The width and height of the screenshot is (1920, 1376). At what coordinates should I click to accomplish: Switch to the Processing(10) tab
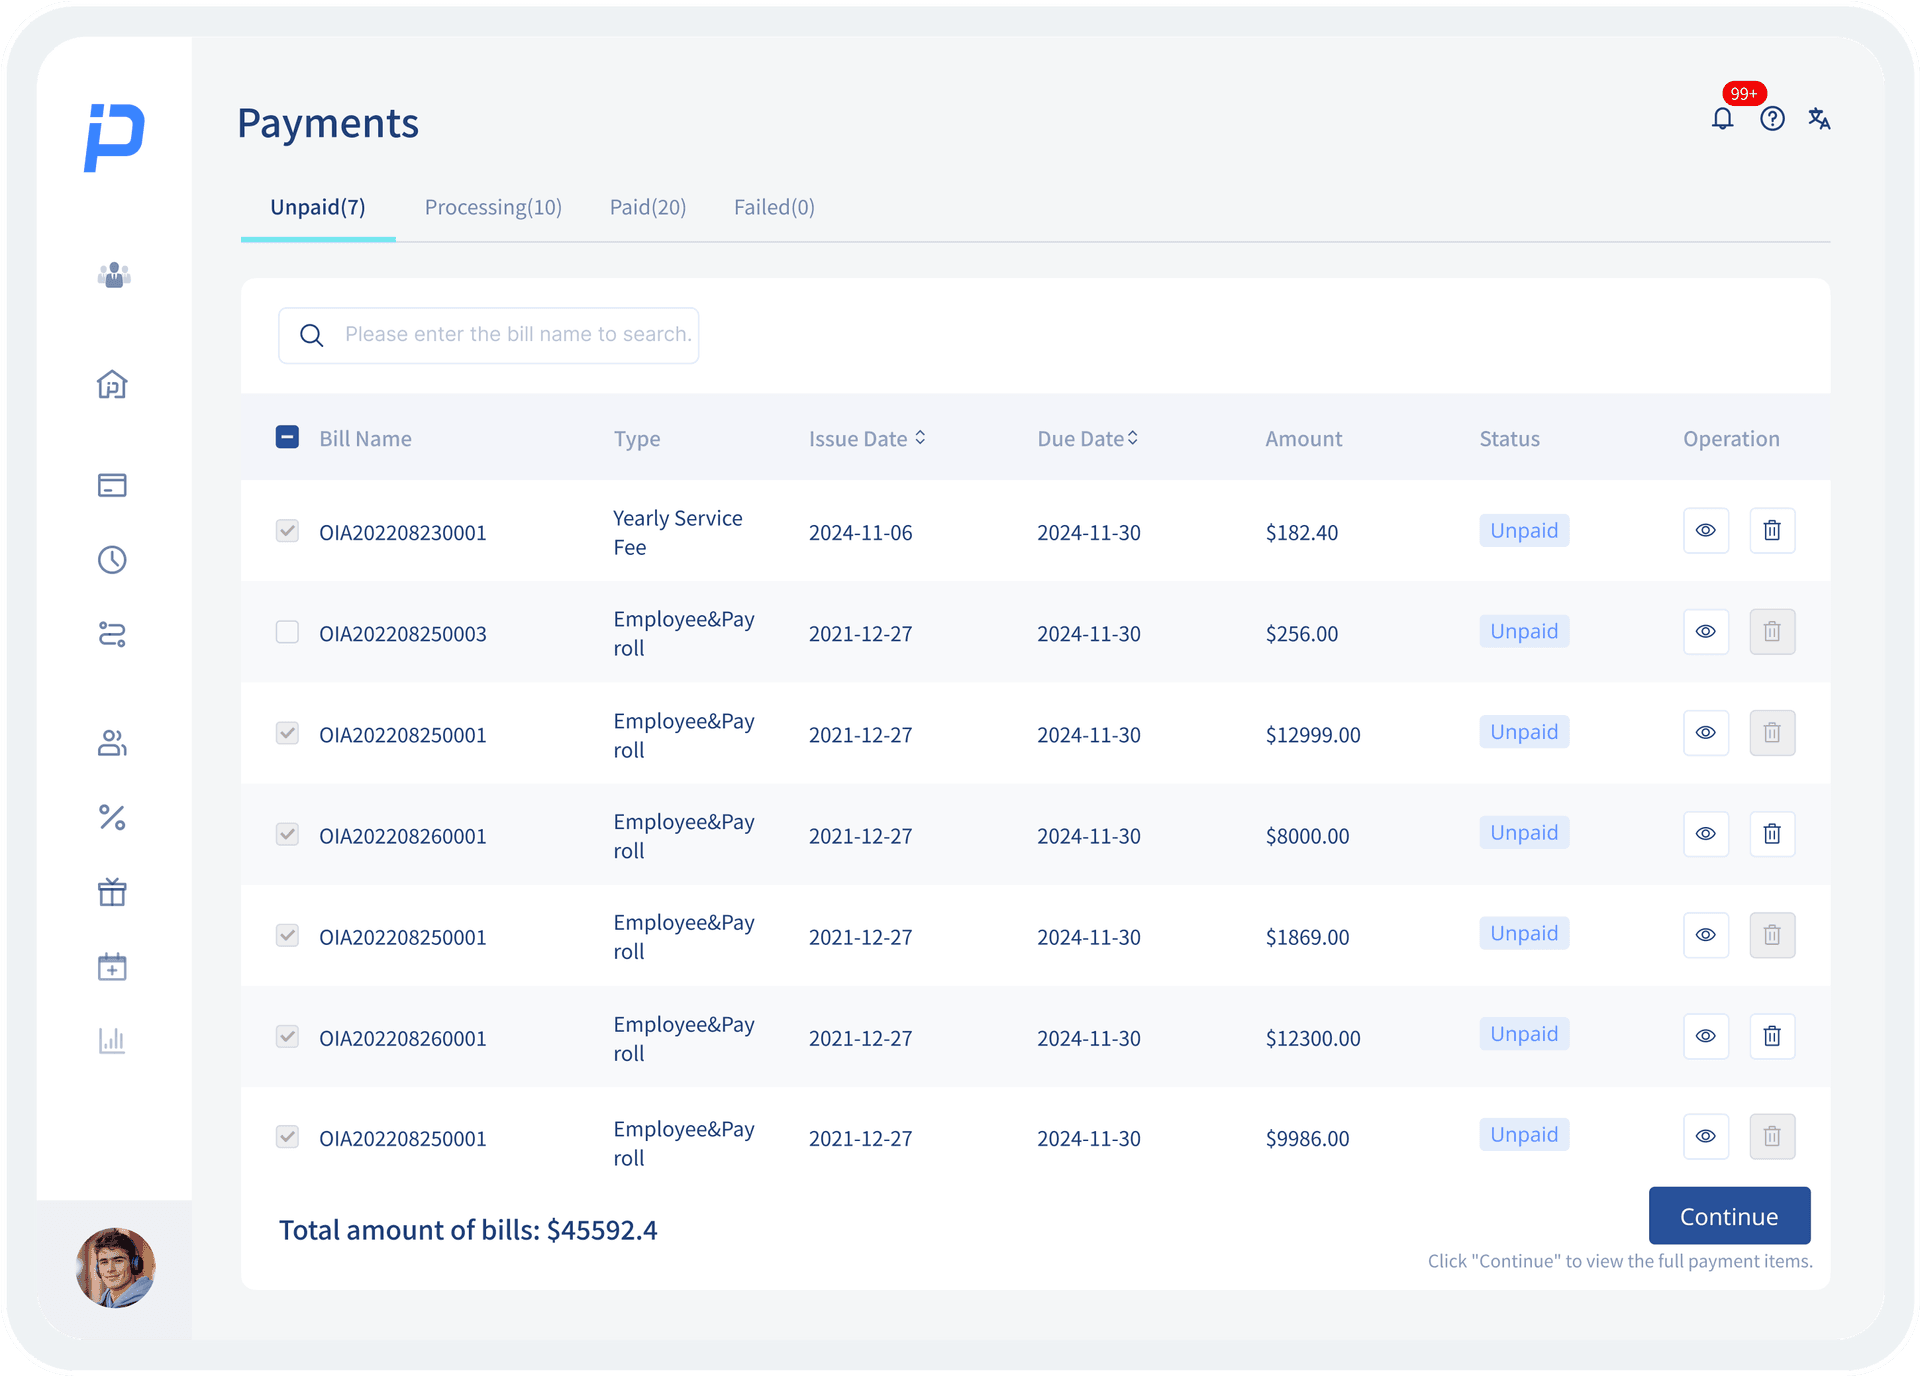click(x=493, y=207)
